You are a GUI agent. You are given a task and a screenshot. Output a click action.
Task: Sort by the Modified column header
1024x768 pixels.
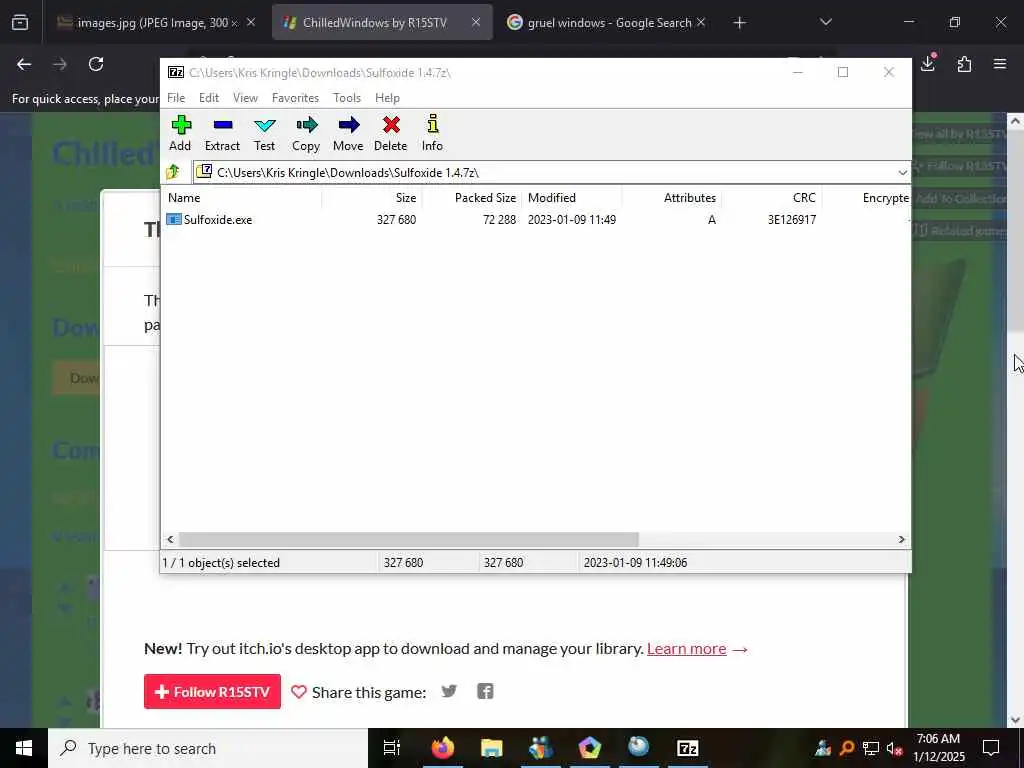tap(571, 198)
